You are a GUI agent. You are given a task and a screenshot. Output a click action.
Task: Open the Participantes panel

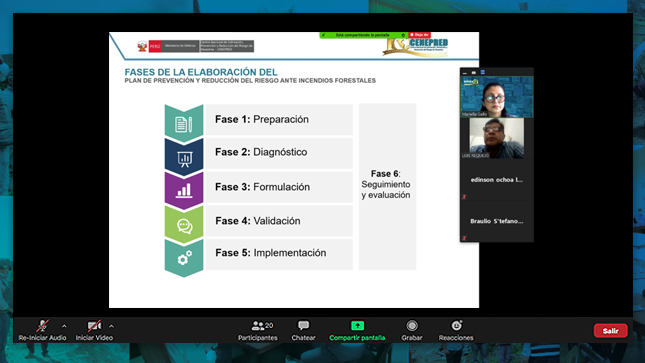258,331
